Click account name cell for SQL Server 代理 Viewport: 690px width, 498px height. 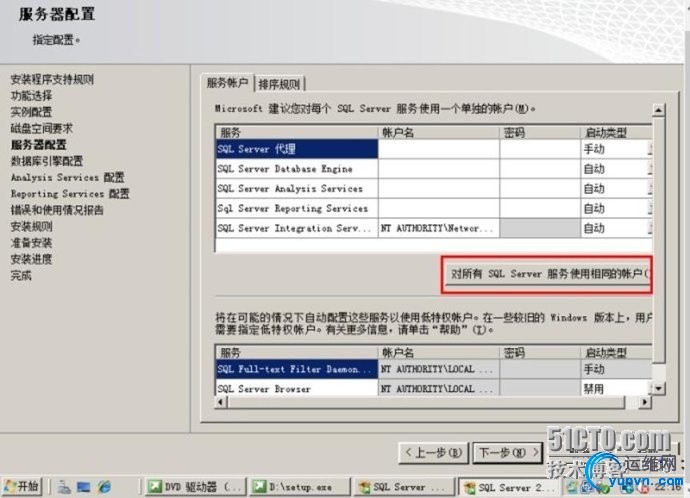439,149
